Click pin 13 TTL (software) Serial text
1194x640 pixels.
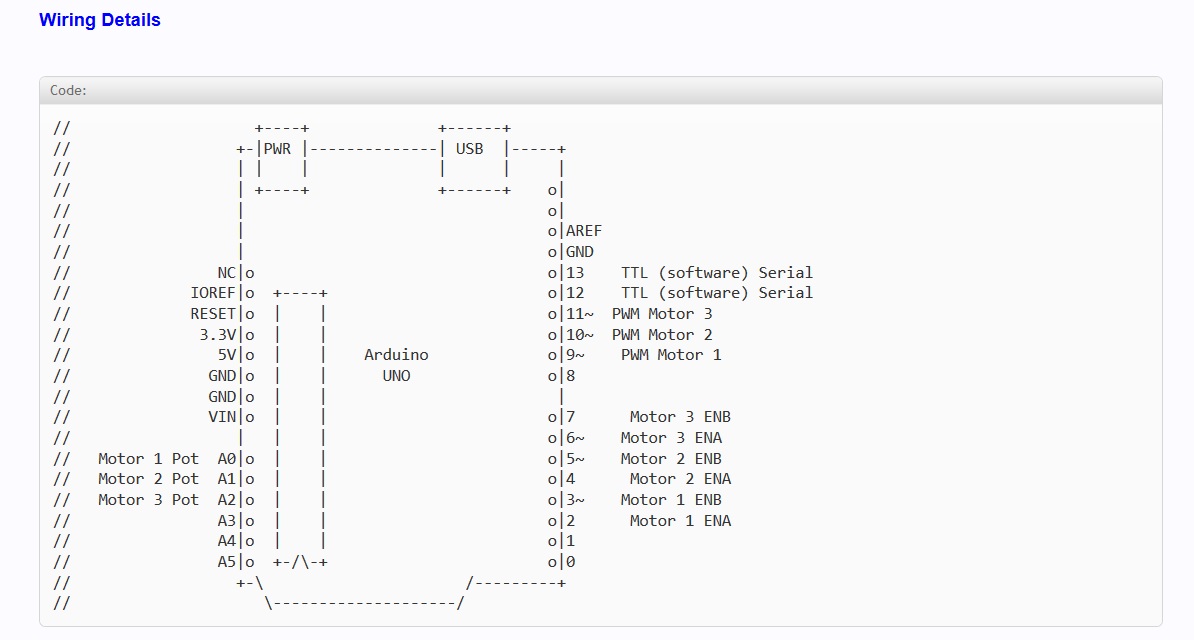click(717, 273)
